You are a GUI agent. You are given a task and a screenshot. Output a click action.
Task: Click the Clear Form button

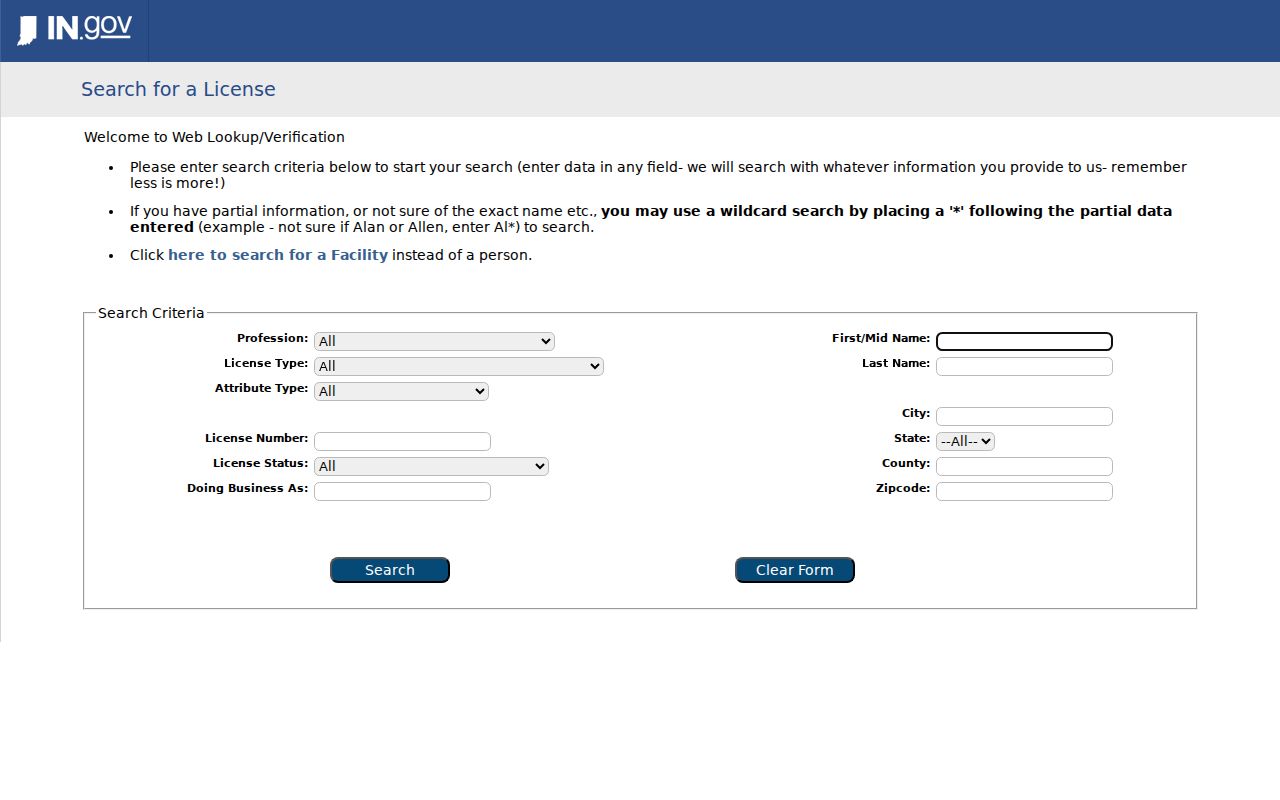(795, 570)
